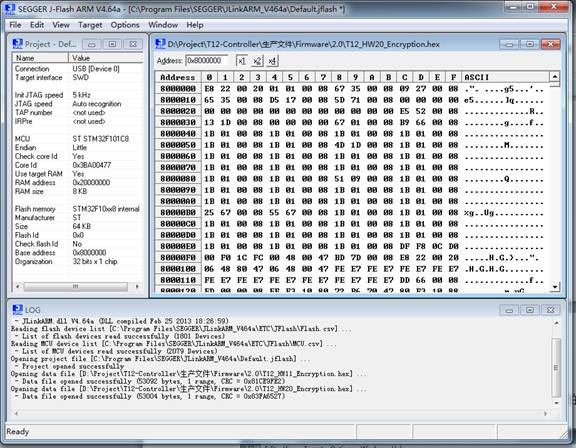
Task: Open the Window menu
Action: coord(163,25)
